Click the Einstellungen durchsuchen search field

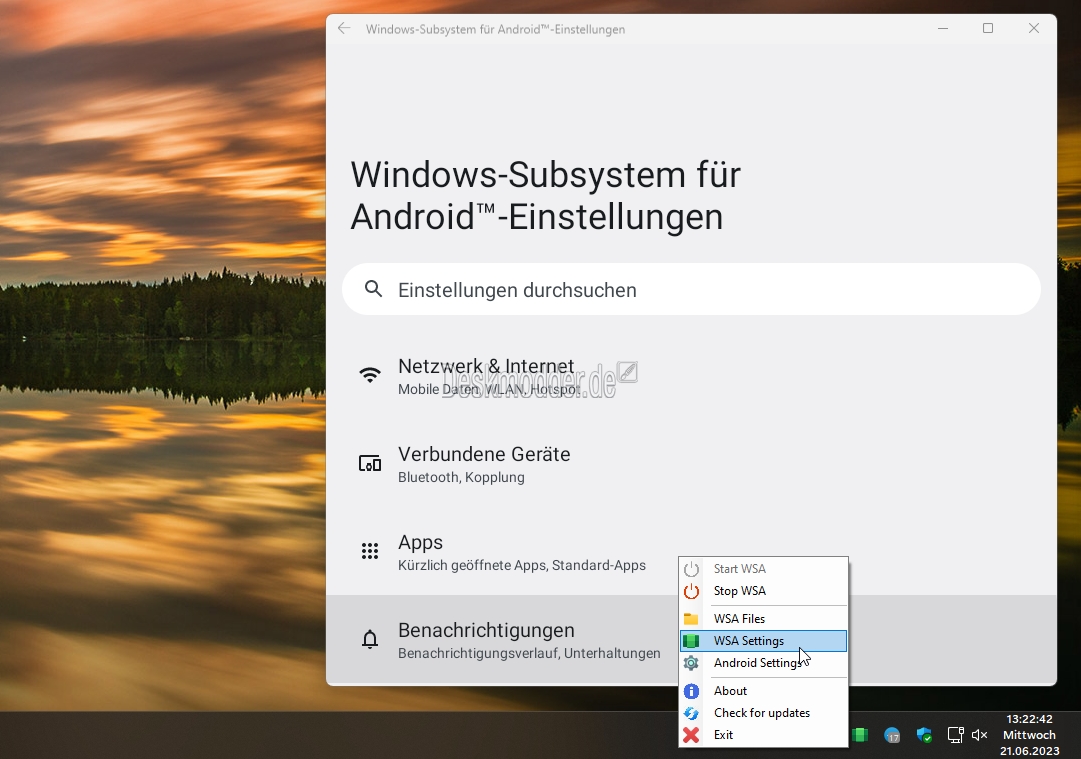[691, 289]
